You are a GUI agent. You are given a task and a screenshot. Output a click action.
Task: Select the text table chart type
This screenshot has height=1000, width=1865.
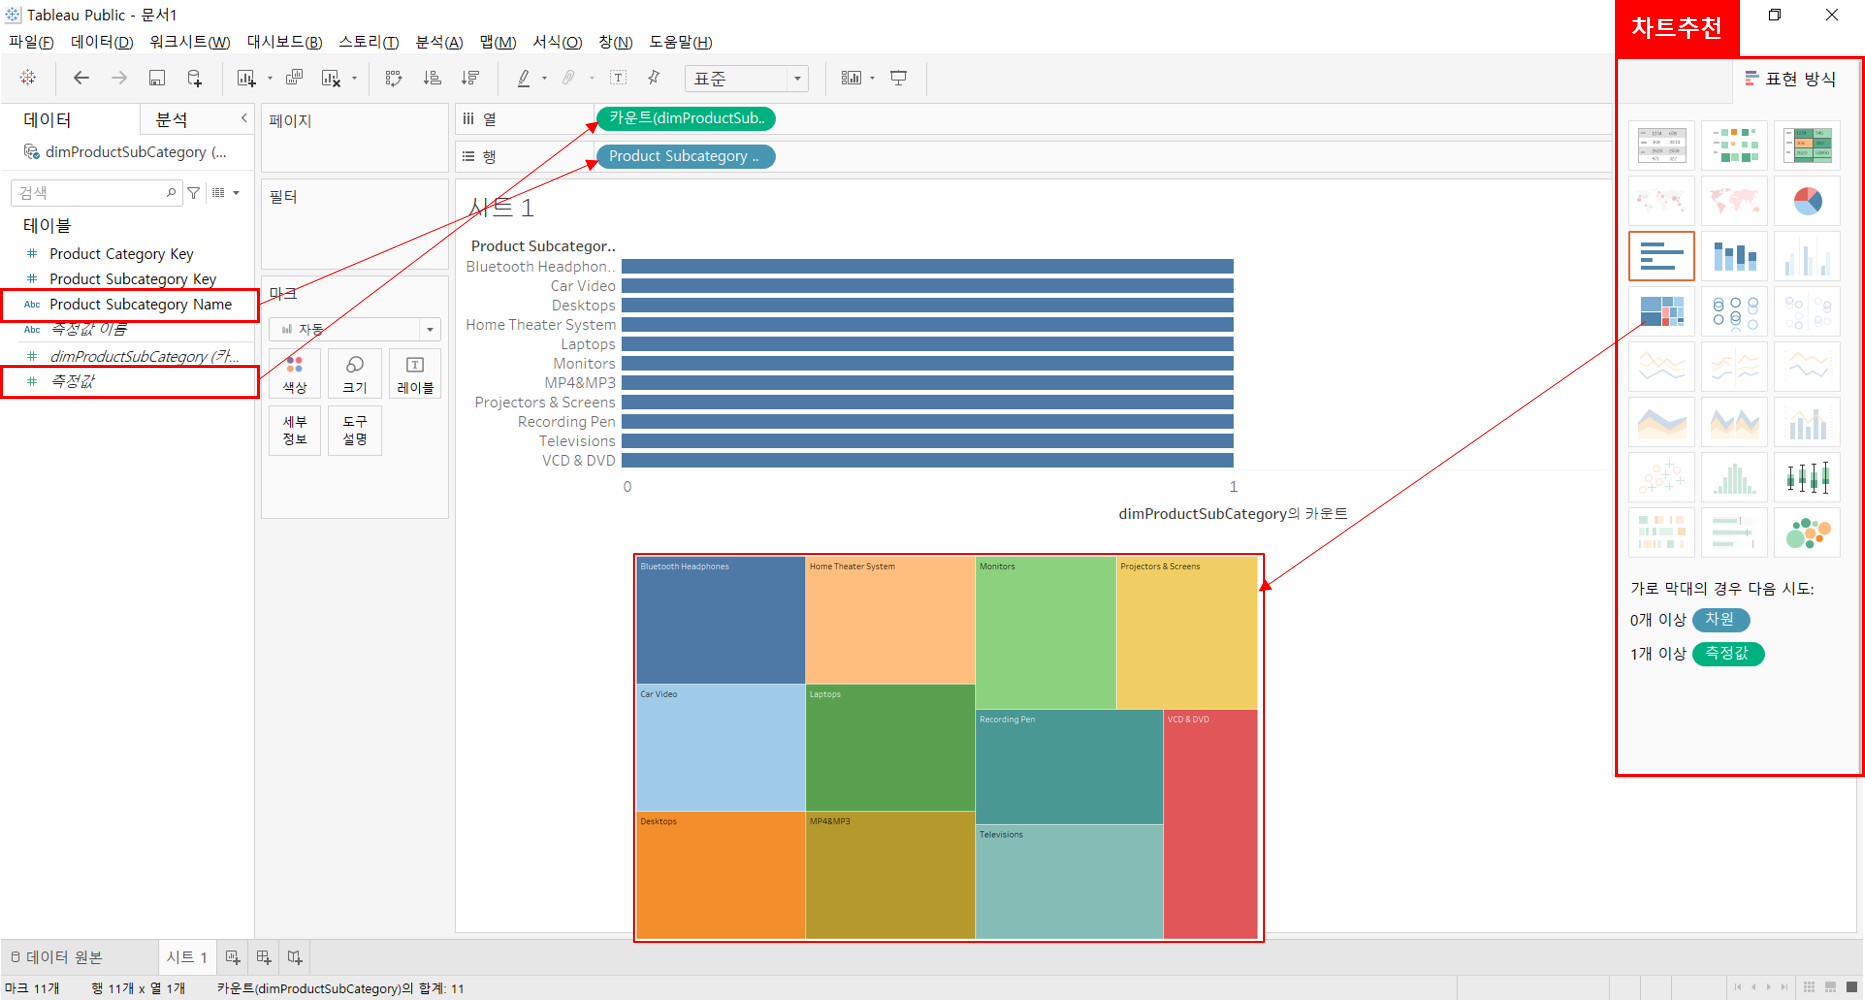(x=1662, y=146)
